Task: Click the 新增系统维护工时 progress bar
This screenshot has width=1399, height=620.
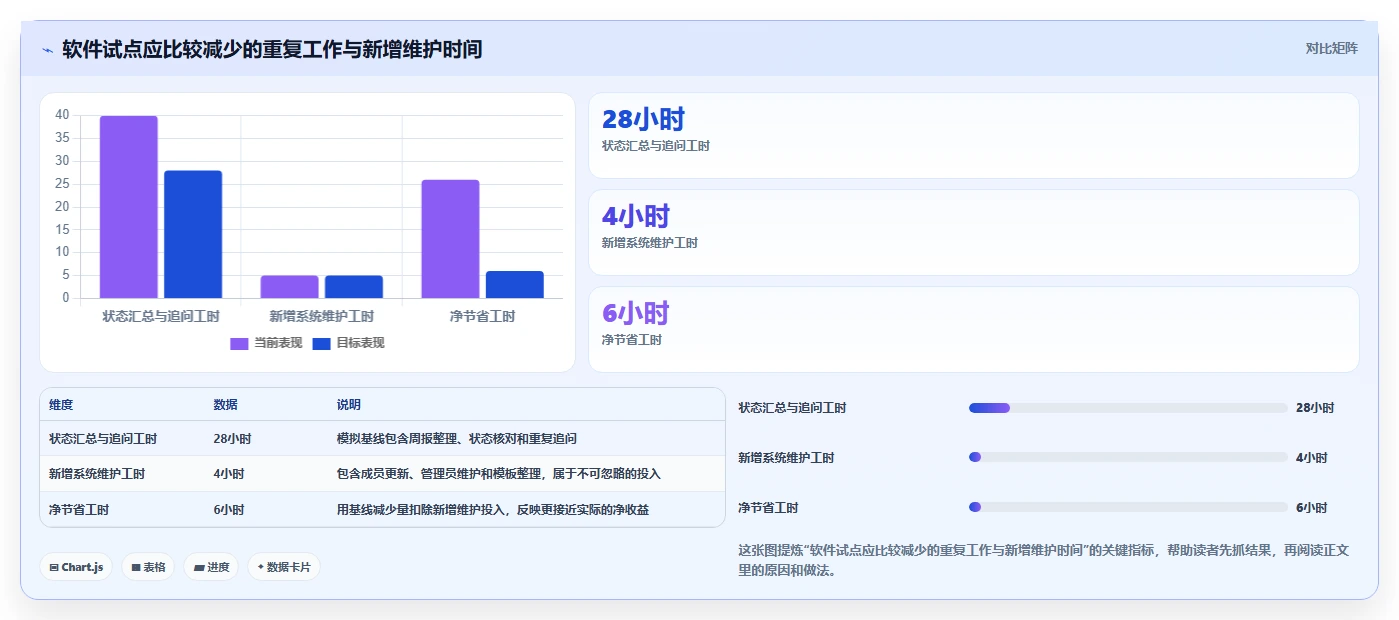Action: coord(1128,458)
